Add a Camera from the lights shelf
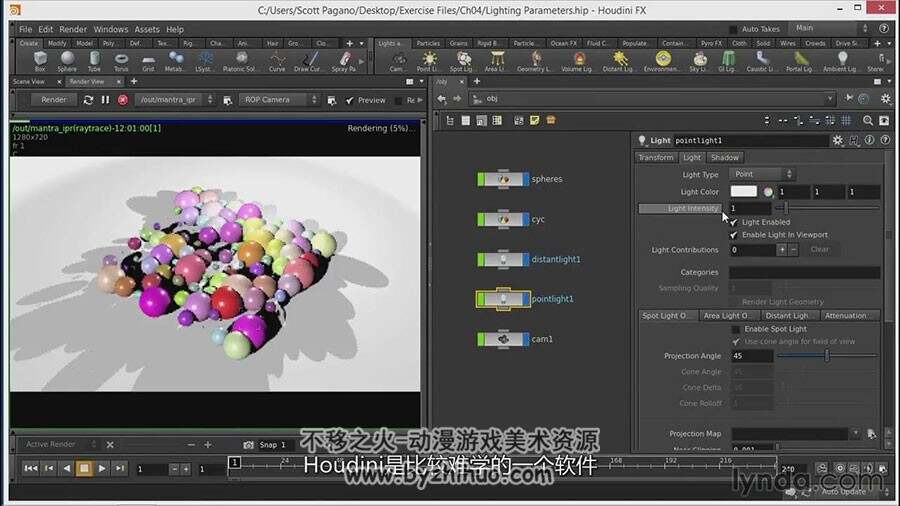Screen dimensions: 900x506 398,61
